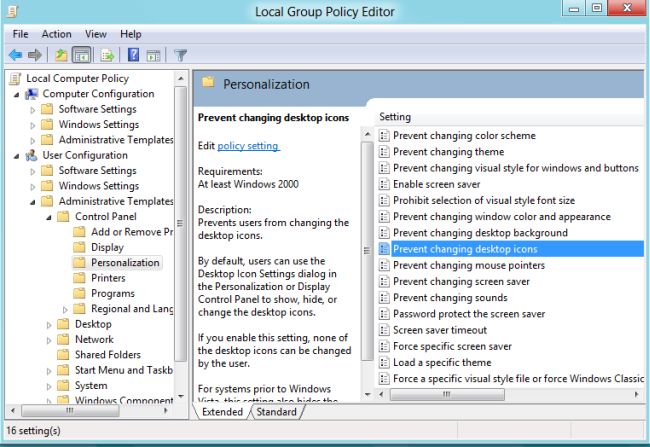Expand the Regional and Language node
Viewport: 650px width, 447px height.
pos(65,309)
